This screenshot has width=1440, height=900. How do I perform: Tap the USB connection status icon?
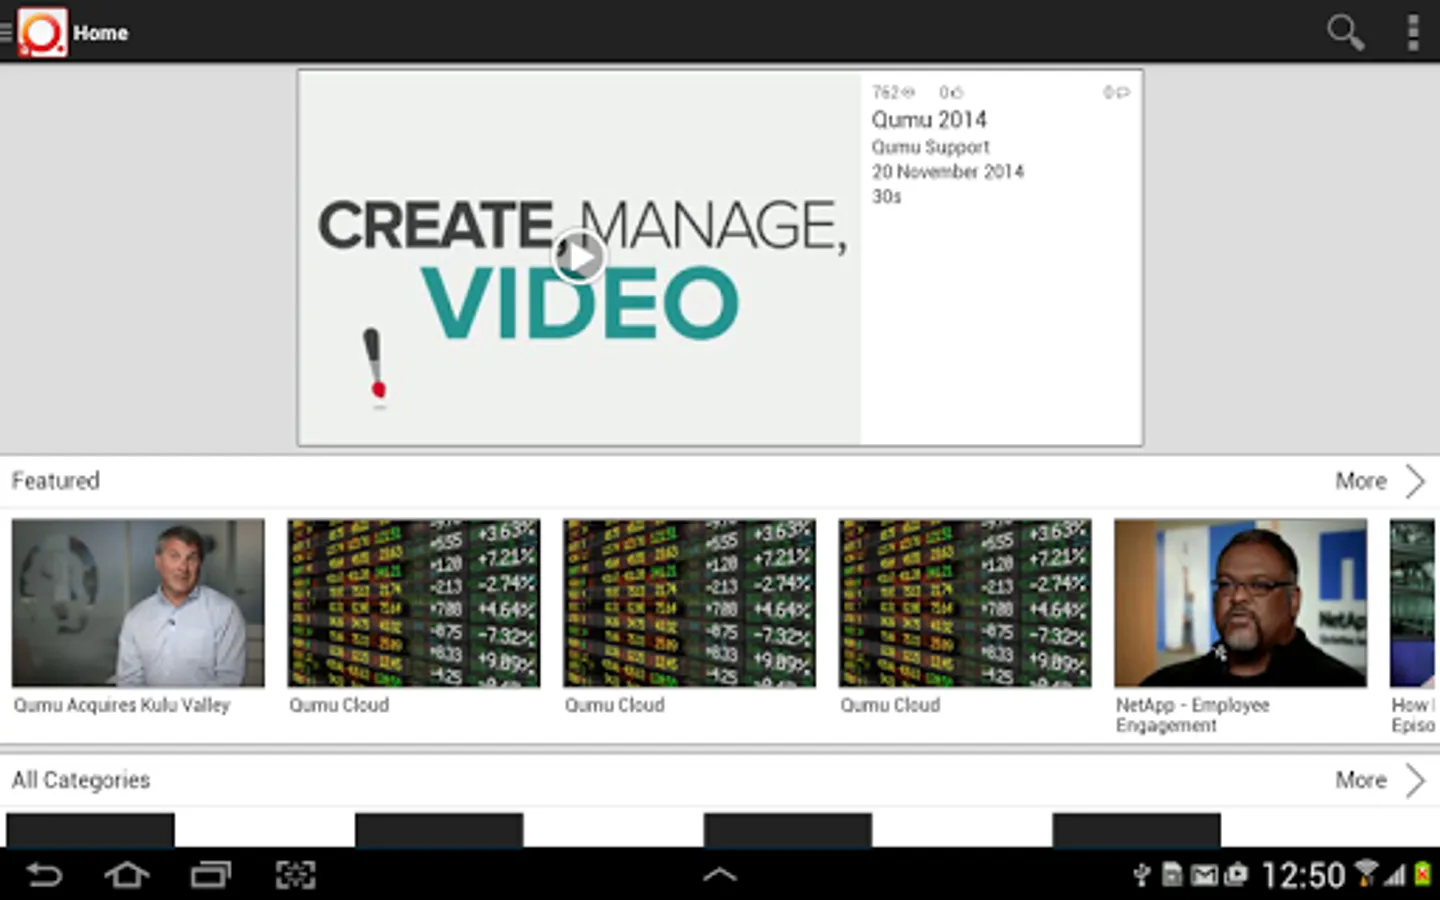pos(1142,875)
